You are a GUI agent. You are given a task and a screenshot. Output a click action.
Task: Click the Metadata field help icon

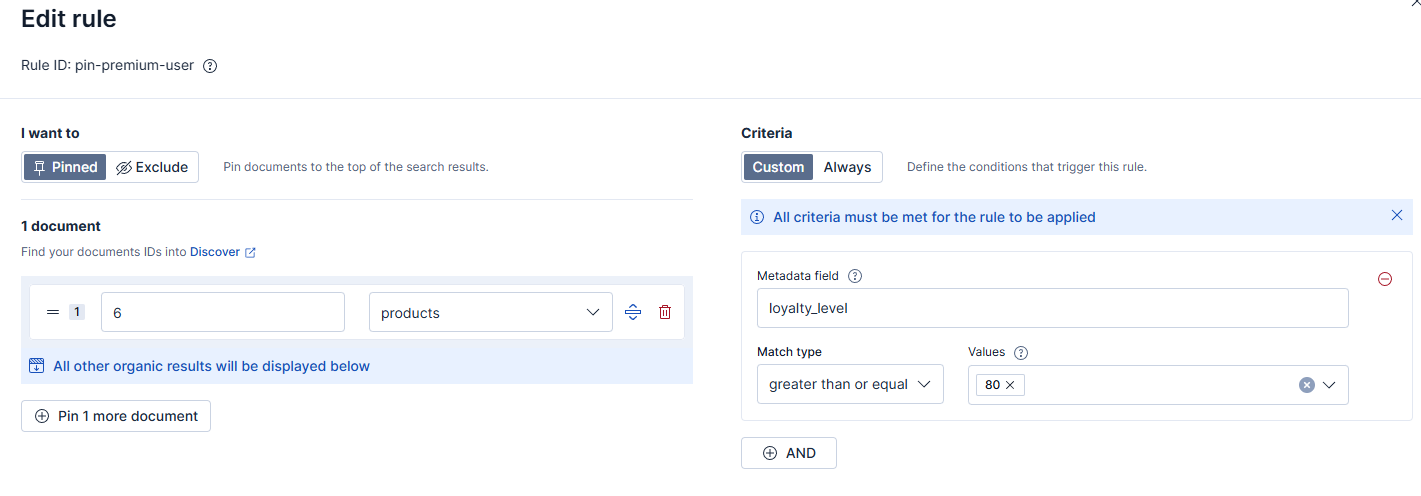pos(855,276)
